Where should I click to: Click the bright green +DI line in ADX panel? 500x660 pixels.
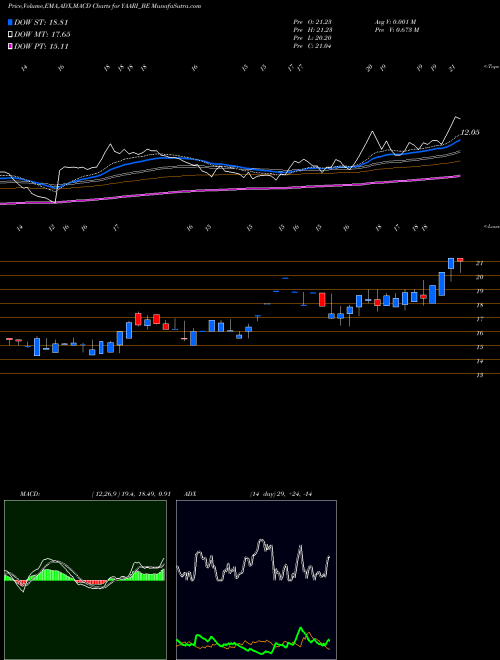click(301, 630)
